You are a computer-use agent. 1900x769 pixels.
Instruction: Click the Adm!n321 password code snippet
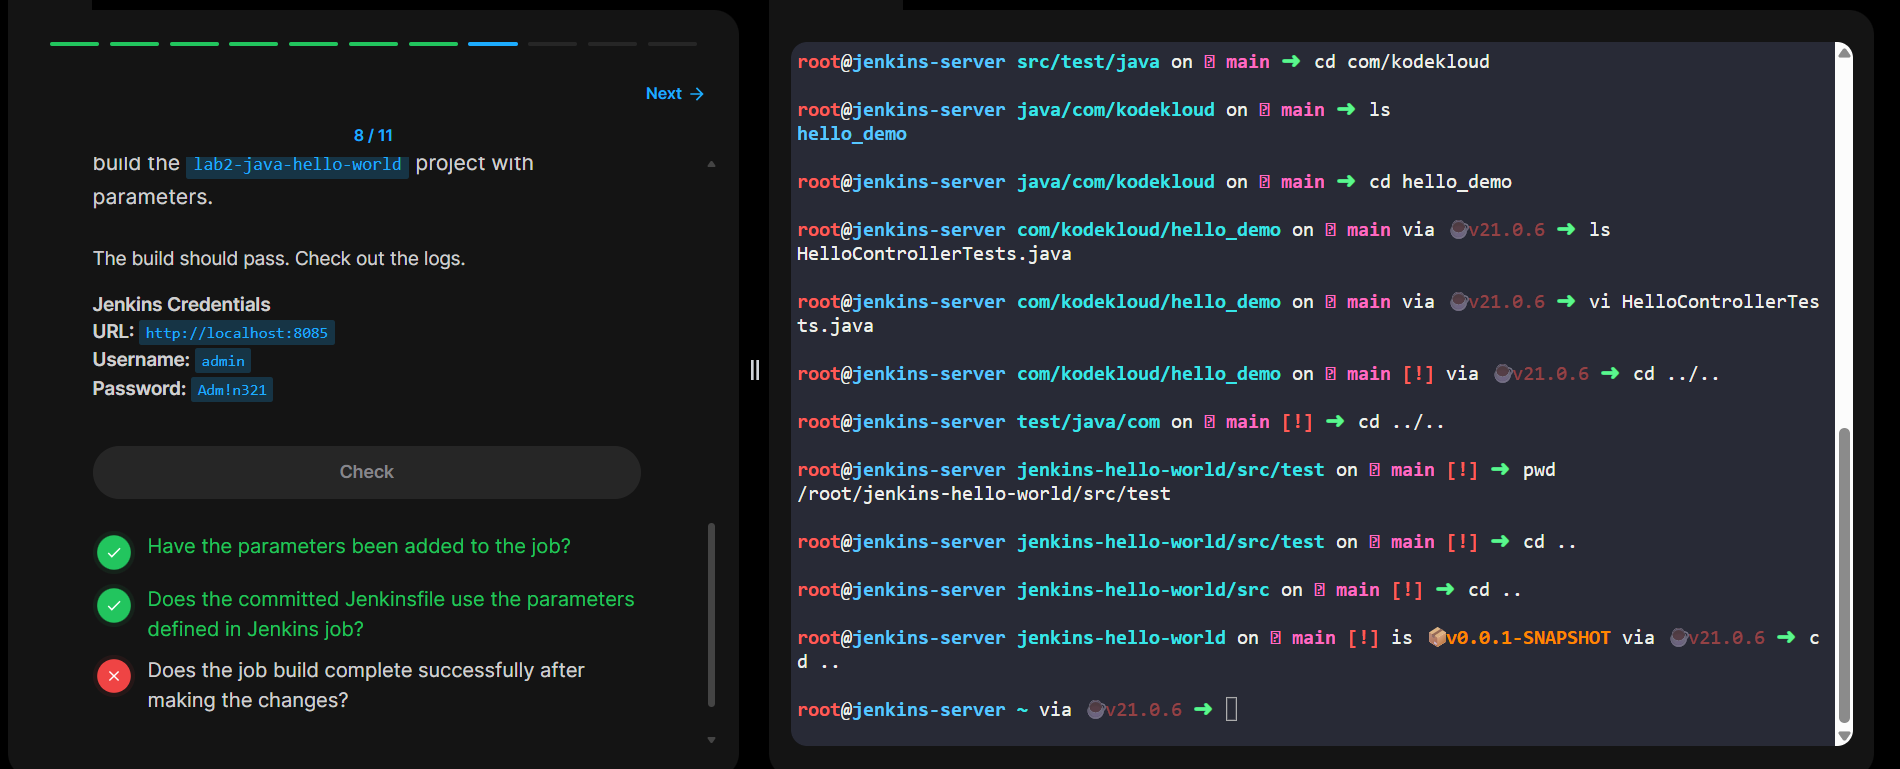coord(232,390)
